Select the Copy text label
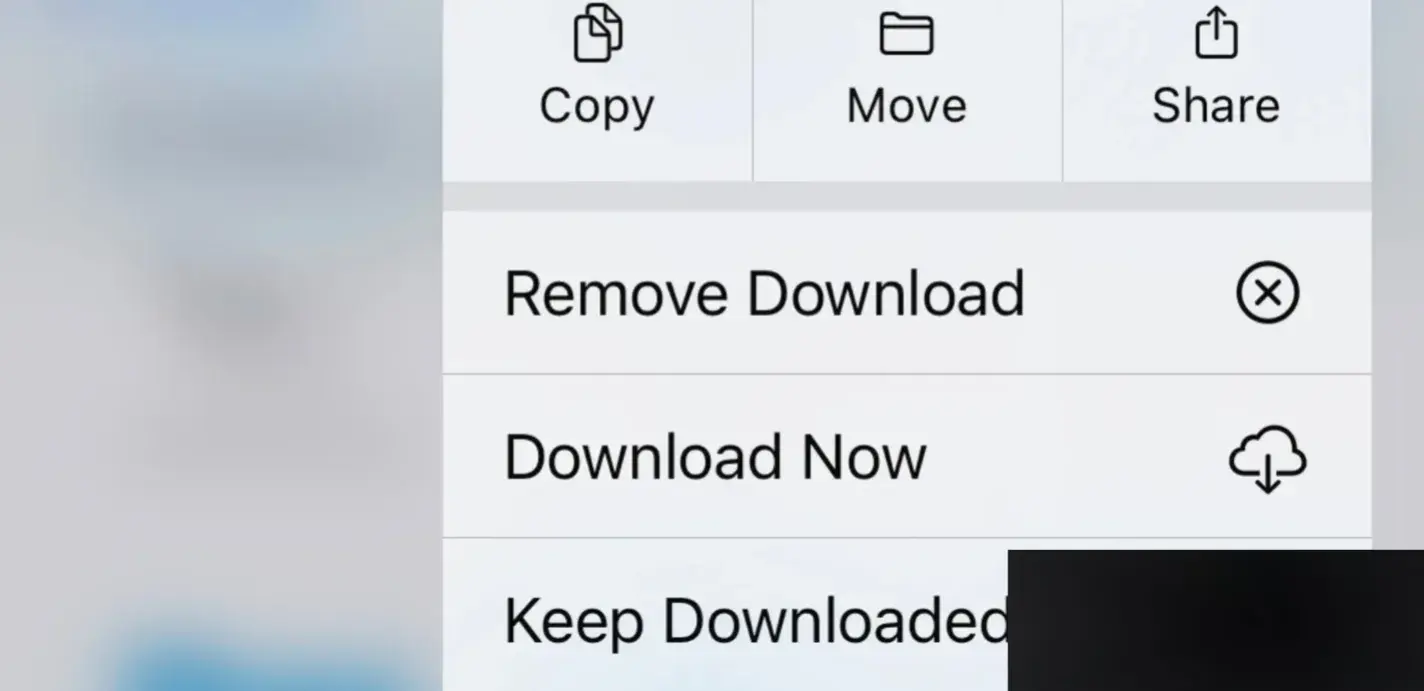The image size is (1424, 691). point(597,106)
